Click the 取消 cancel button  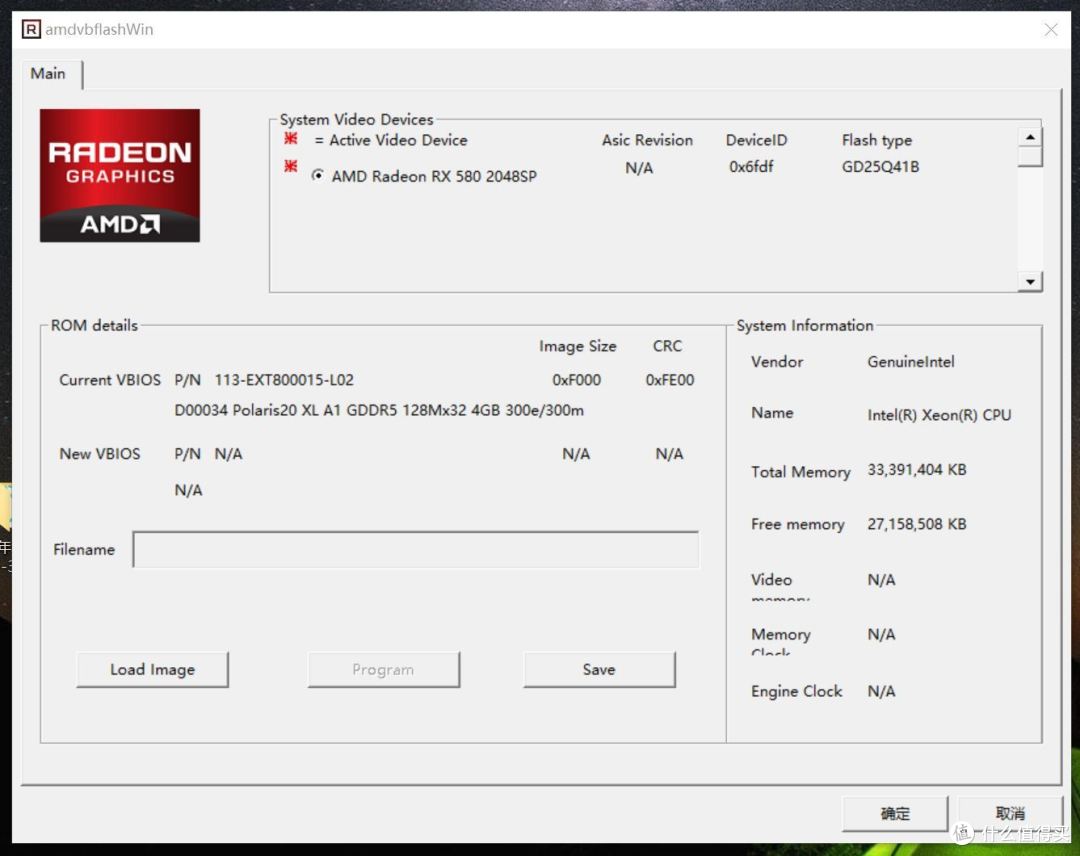pos(1010,813)
